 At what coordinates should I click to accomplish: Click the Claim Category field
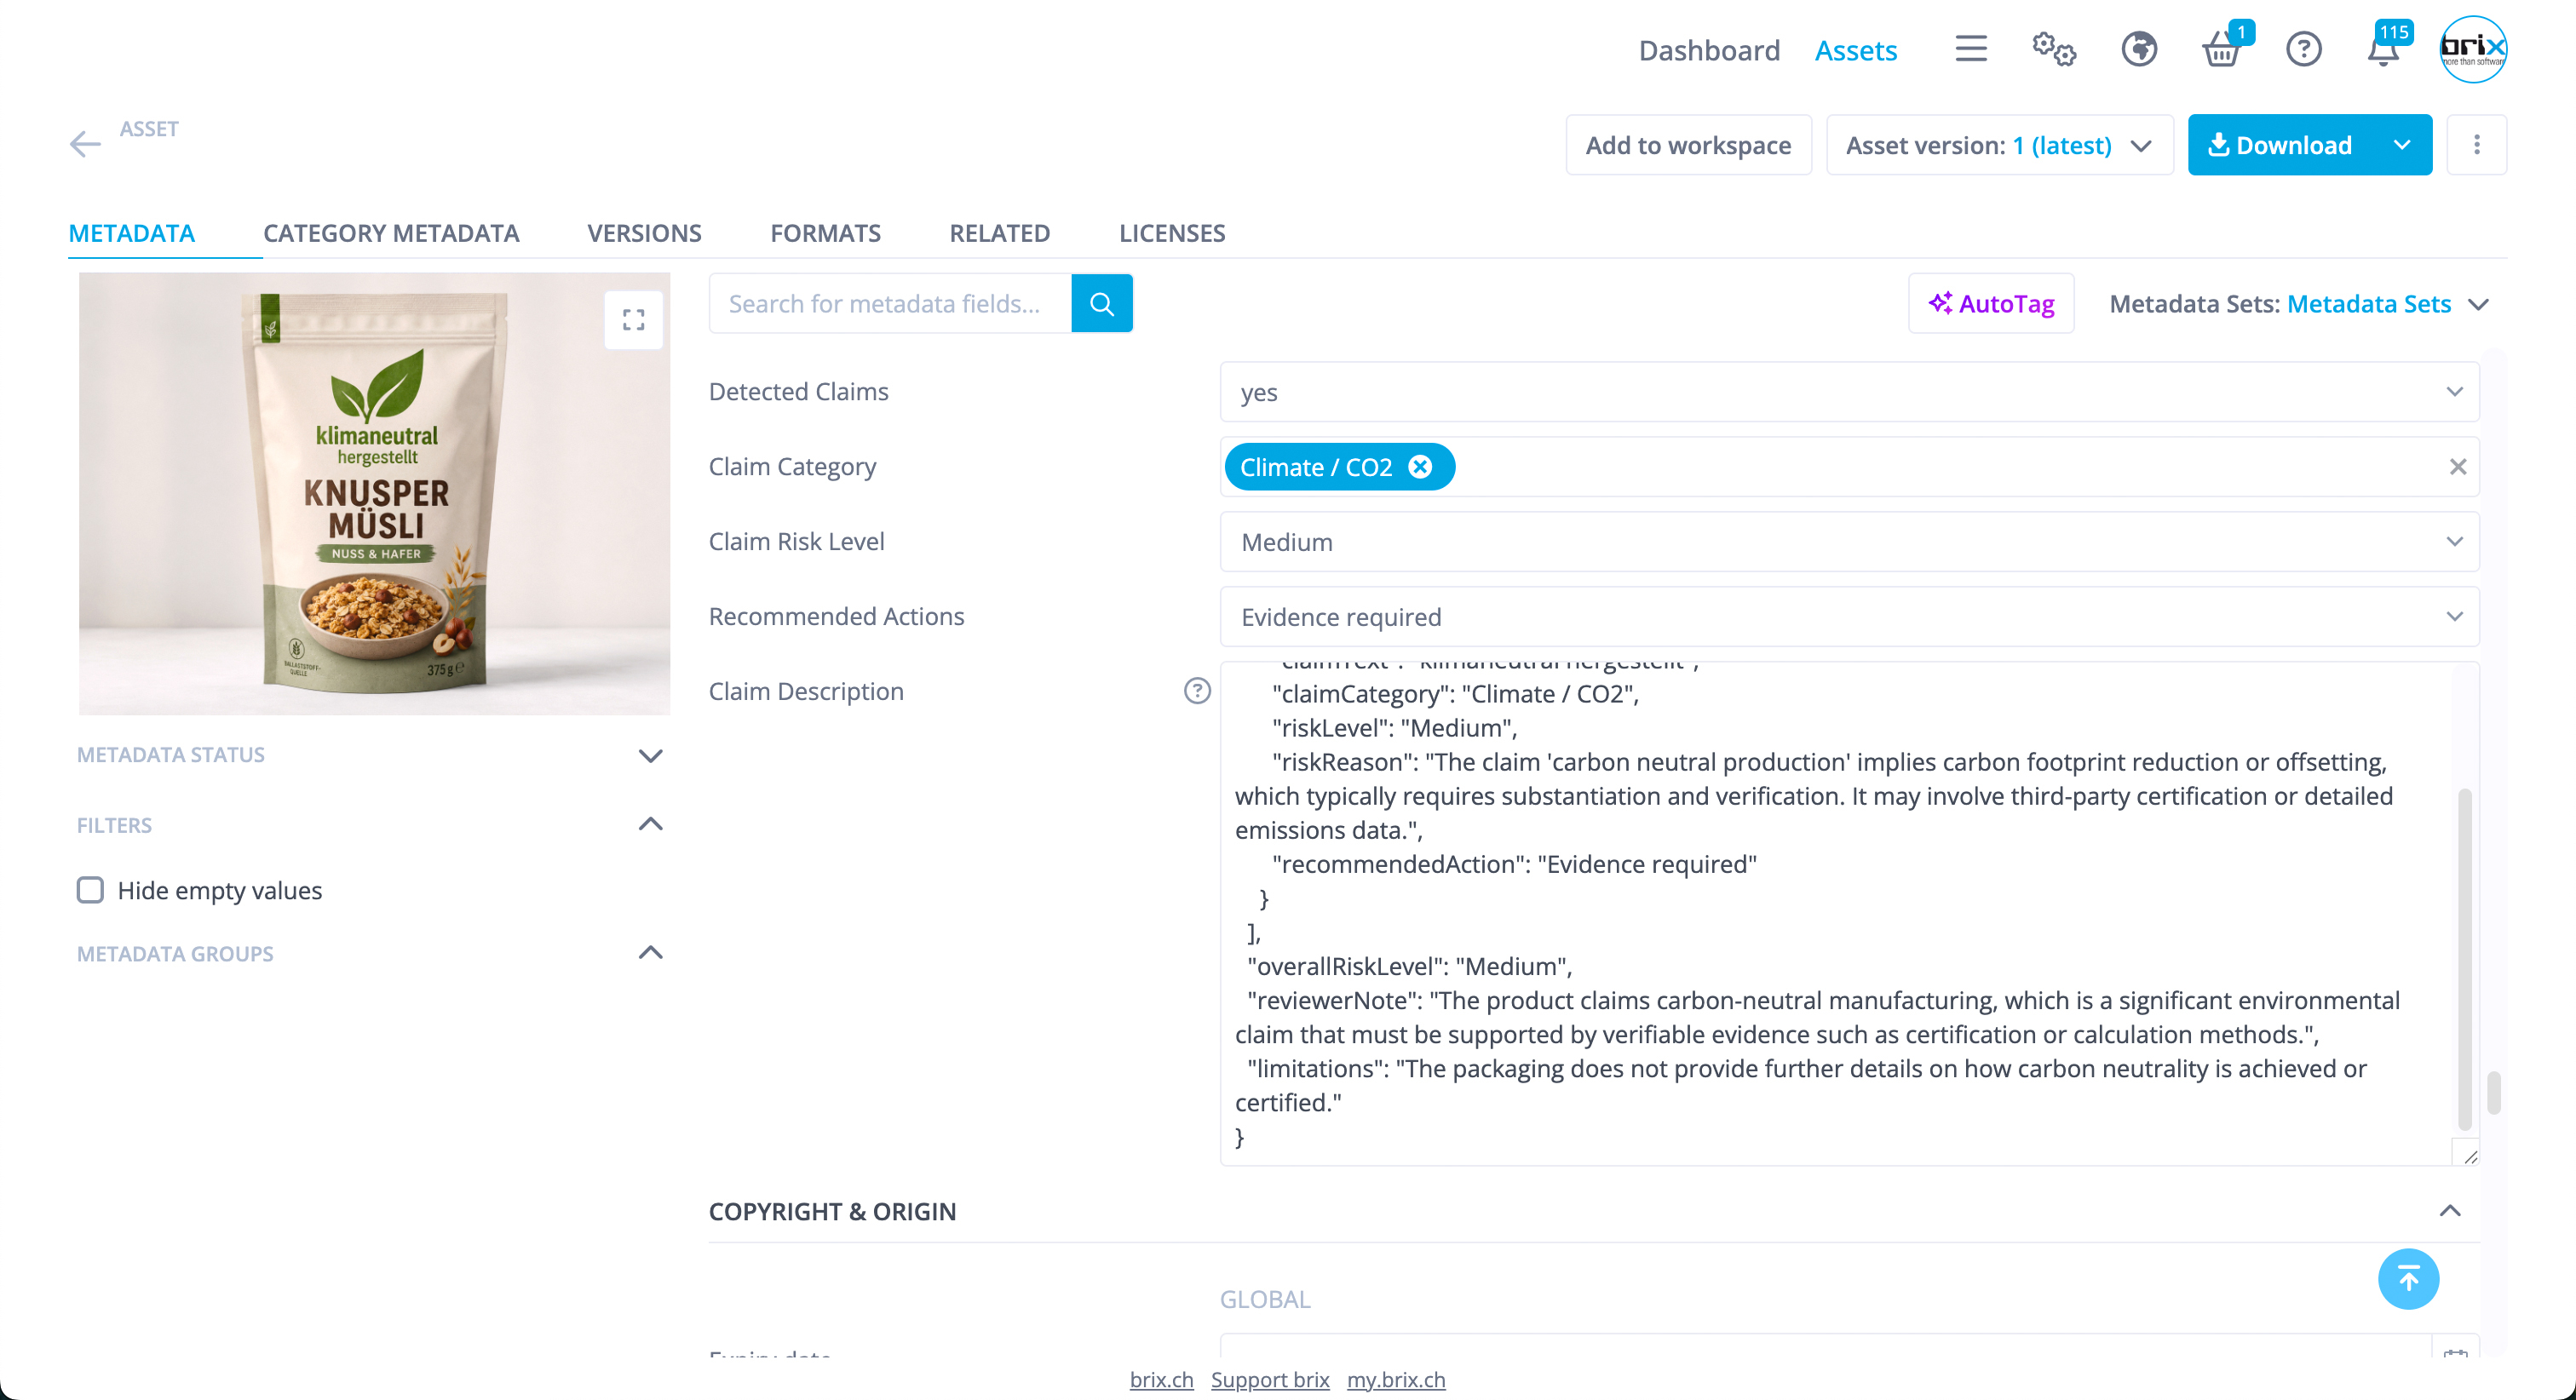[x=1849, y=467]
